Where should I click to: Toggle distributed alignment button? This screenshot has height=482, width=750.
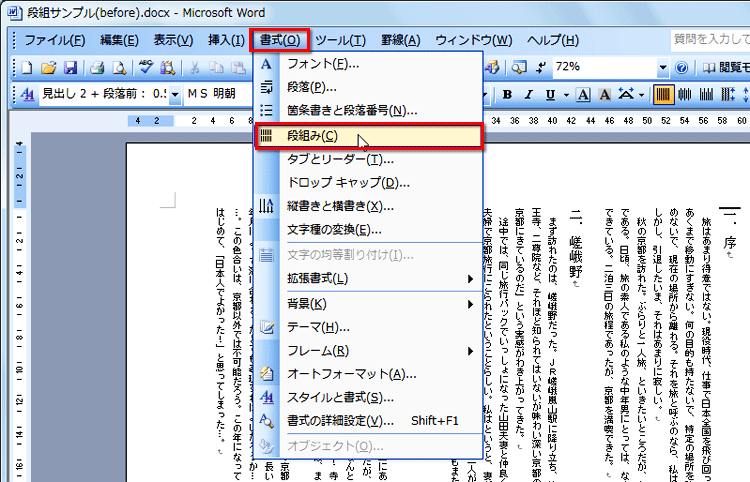click(x=728, y=95)
